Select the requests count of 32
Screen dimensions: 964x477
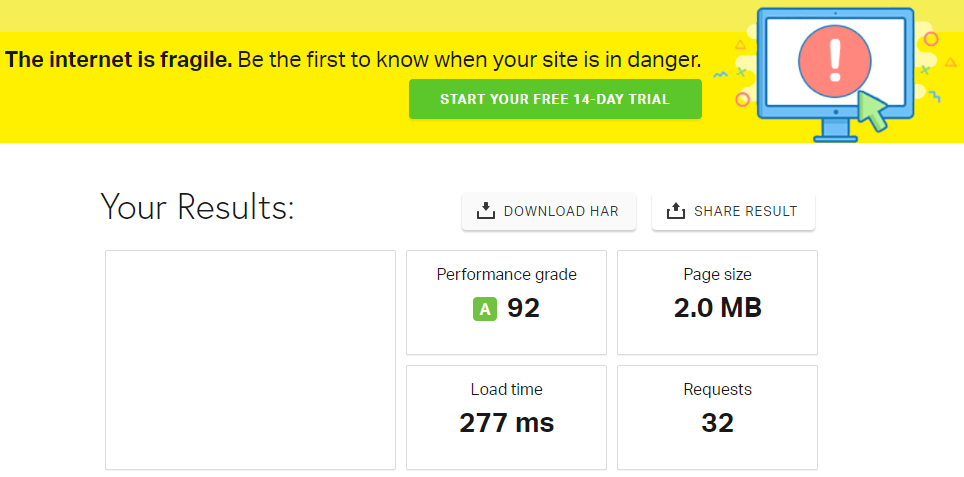point(717,423)
